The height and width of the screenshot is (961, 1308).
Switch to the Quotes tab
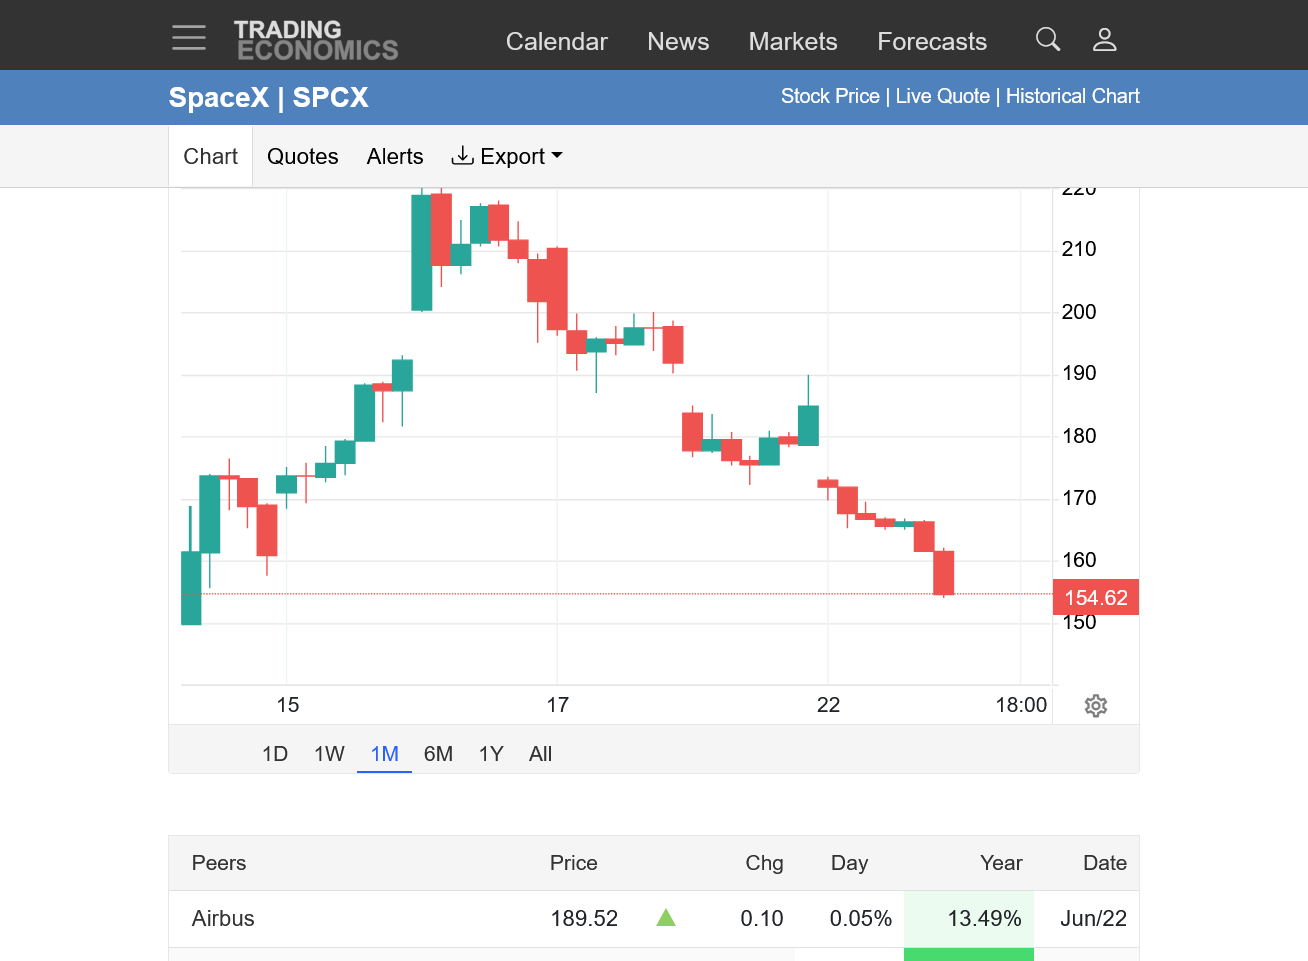pyautogui.click(x=302, y=156)
